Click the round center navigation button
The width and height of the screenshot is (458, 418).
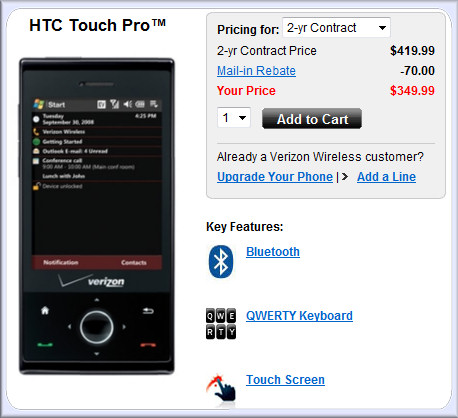[97, 327]
